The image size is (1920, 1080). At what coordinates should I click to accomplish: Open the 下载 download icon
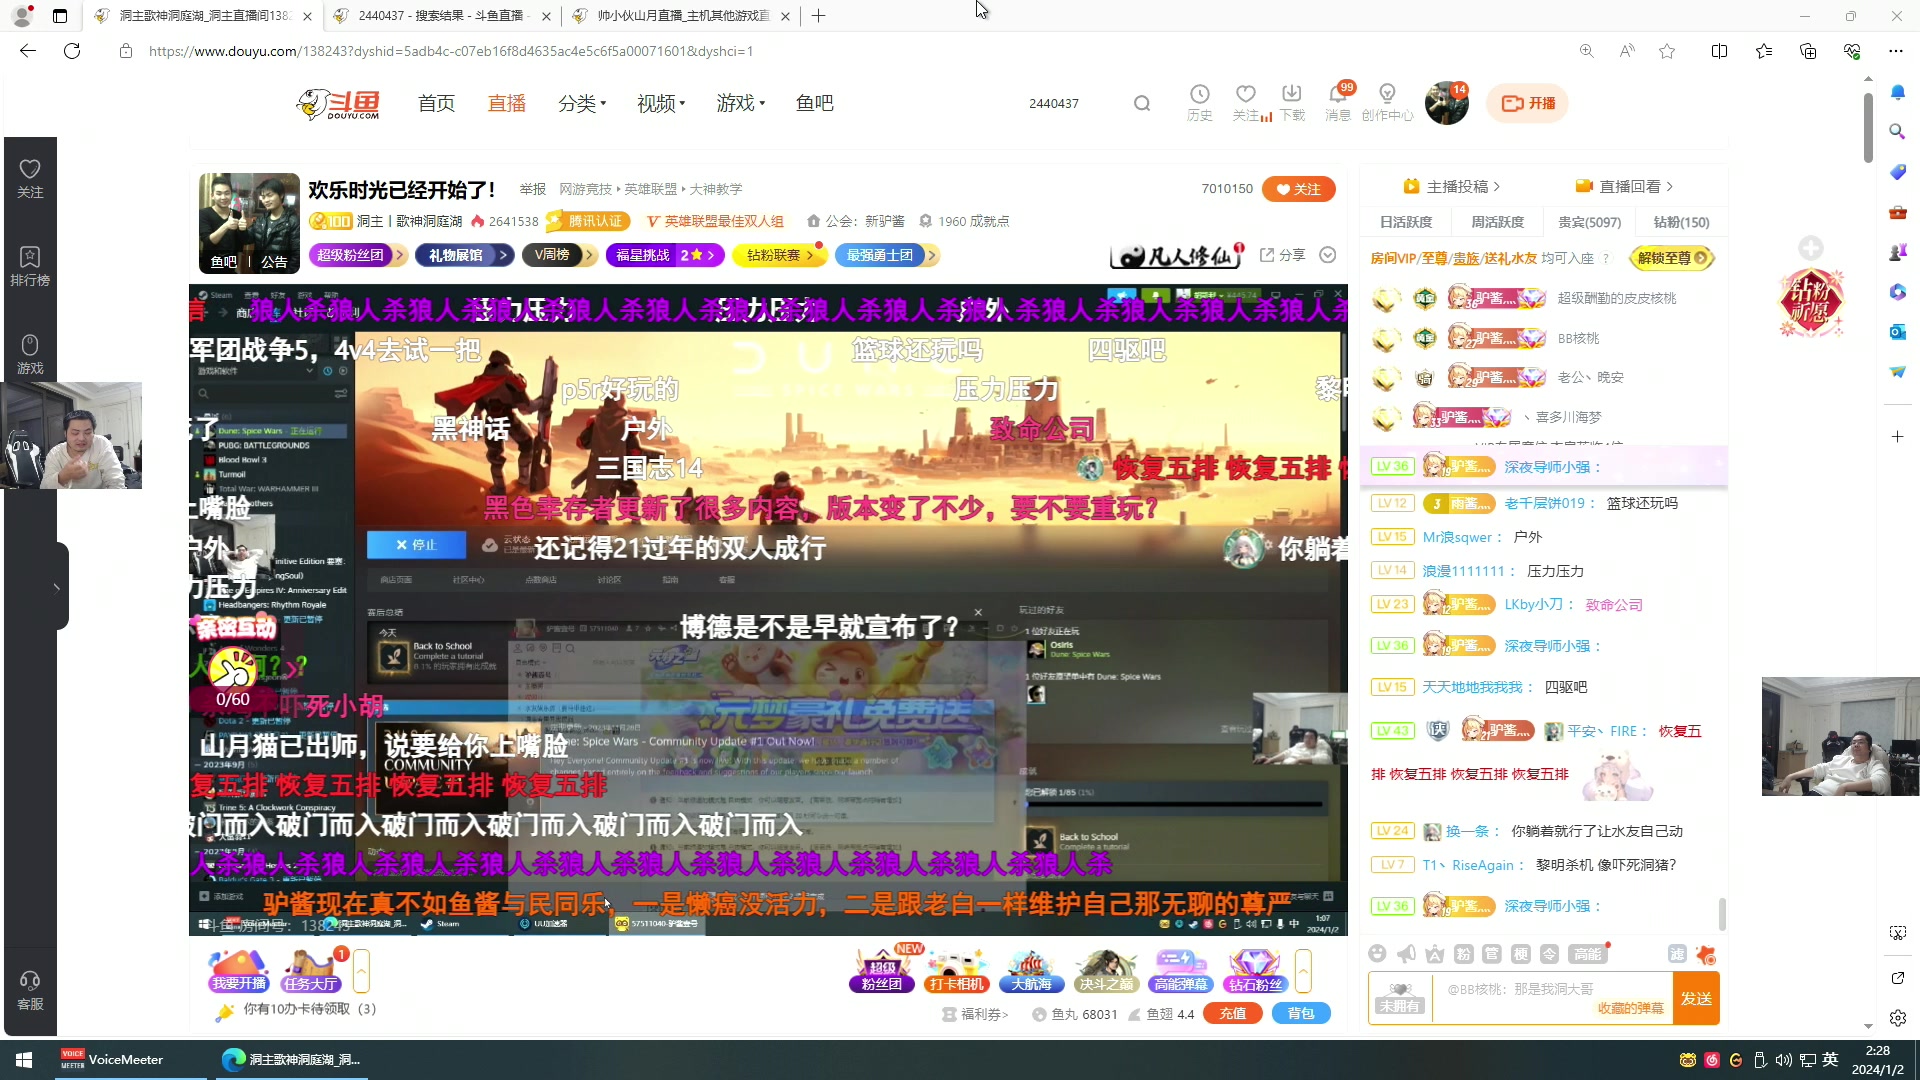coord(1292,103)
